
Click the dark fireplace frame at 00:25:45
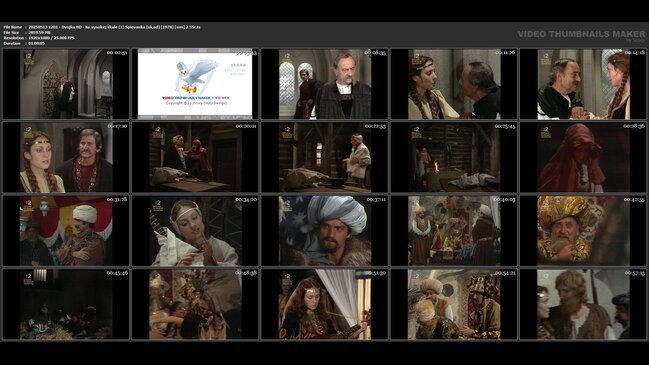pyautogui.click(x=454, y=157)
